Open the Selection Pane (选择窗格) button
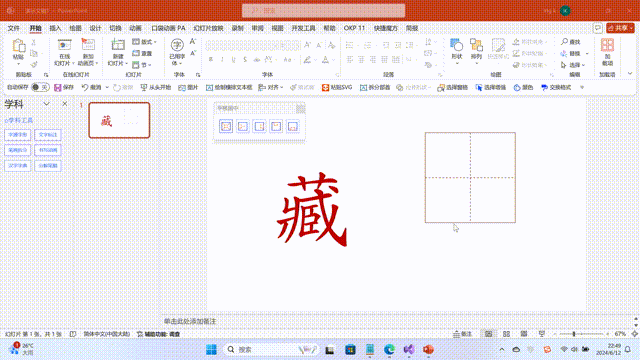Image resolution: width=640 pixels, height=360 pixels. pyautogui.click(x=452, y=87)
